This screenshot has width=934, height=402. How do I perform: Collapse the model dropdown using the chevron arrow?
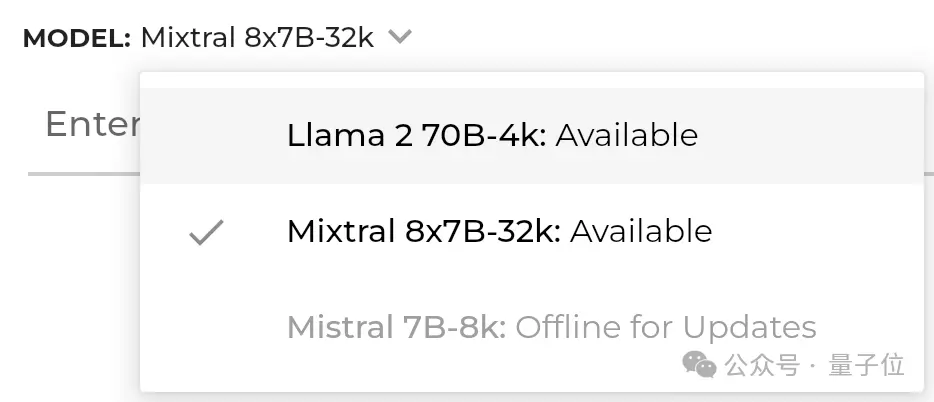tap(400, 38)
